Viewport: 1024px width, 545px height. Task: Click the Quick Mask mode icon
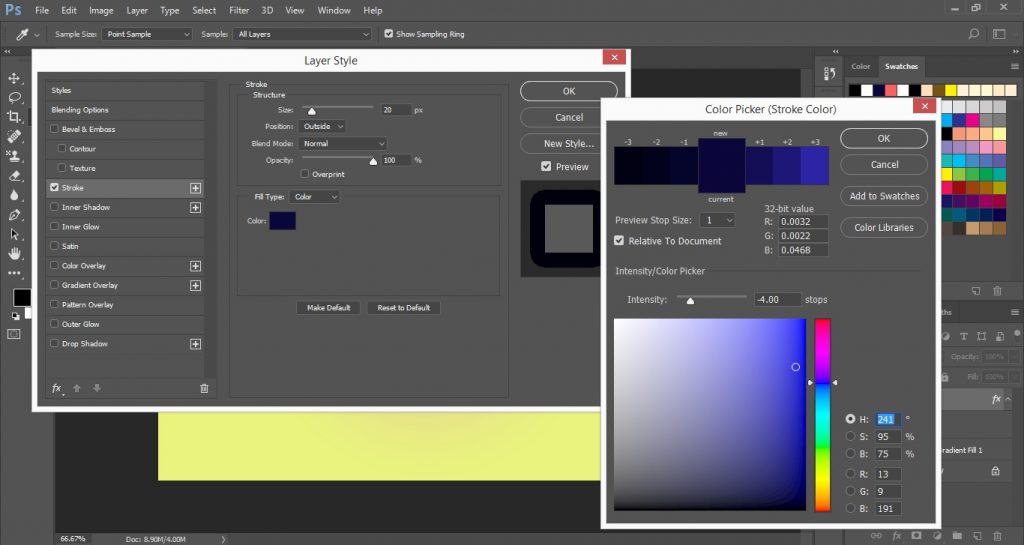coord(14,334)
